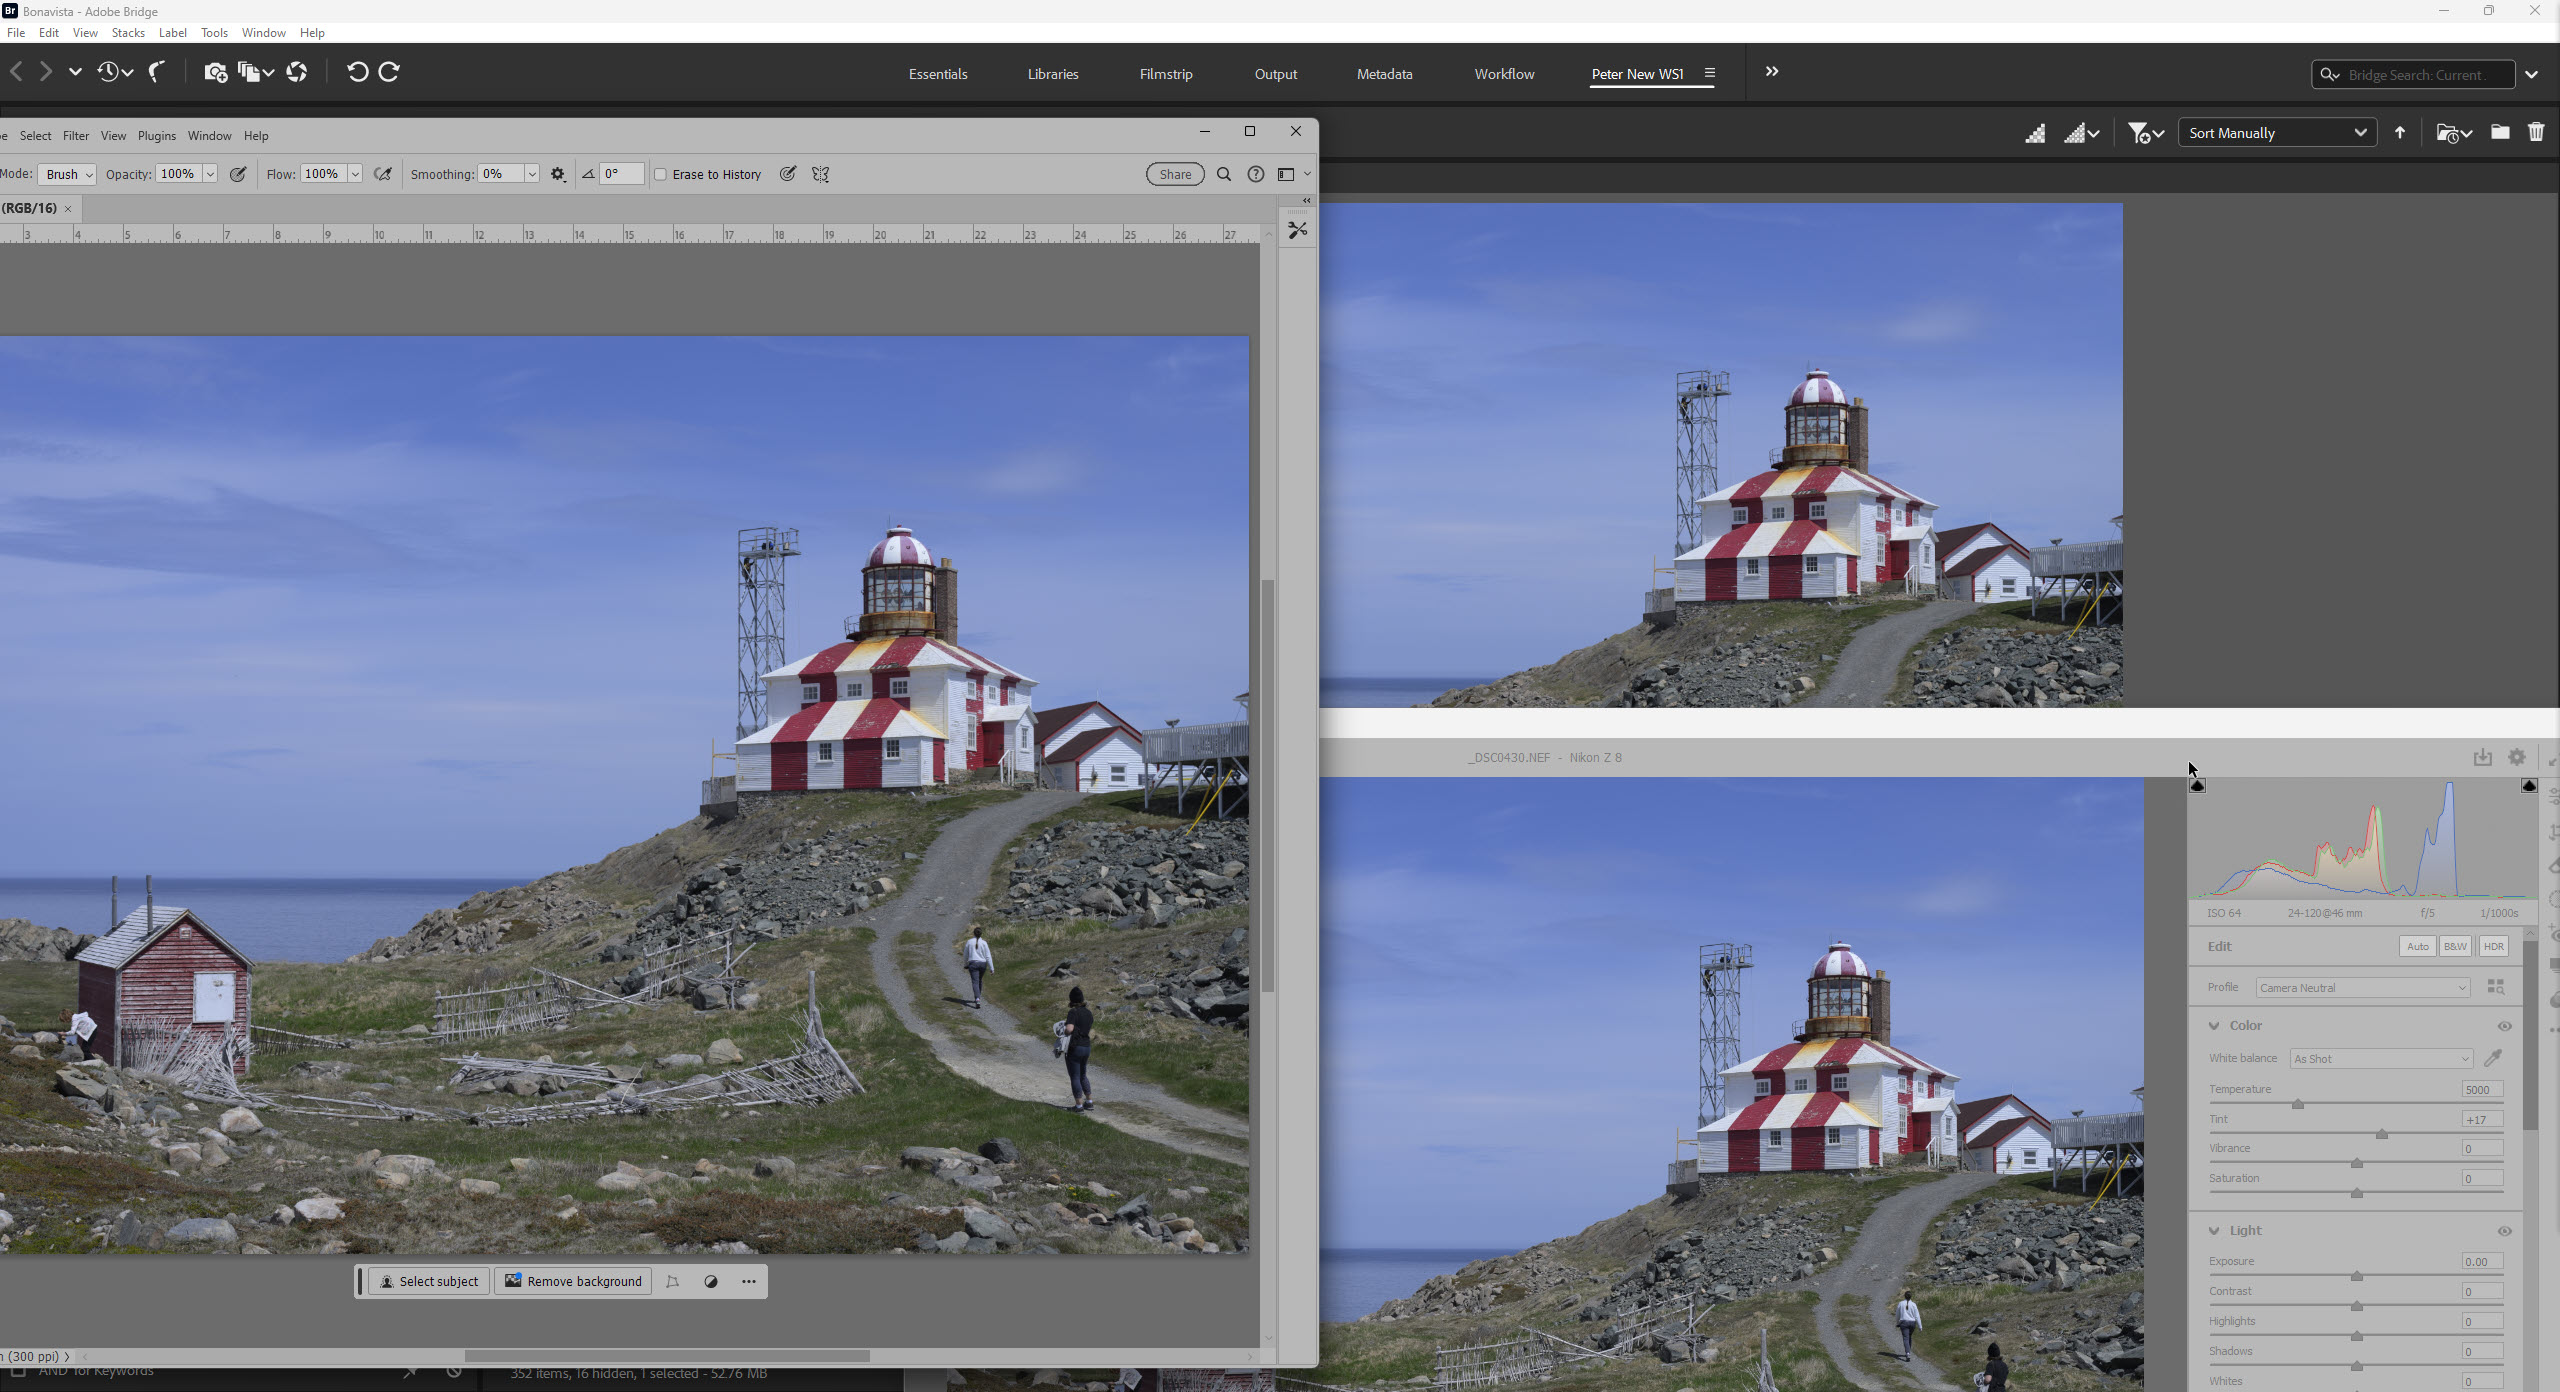
Task: Click the Remove background button
Action: [573, 1281]
